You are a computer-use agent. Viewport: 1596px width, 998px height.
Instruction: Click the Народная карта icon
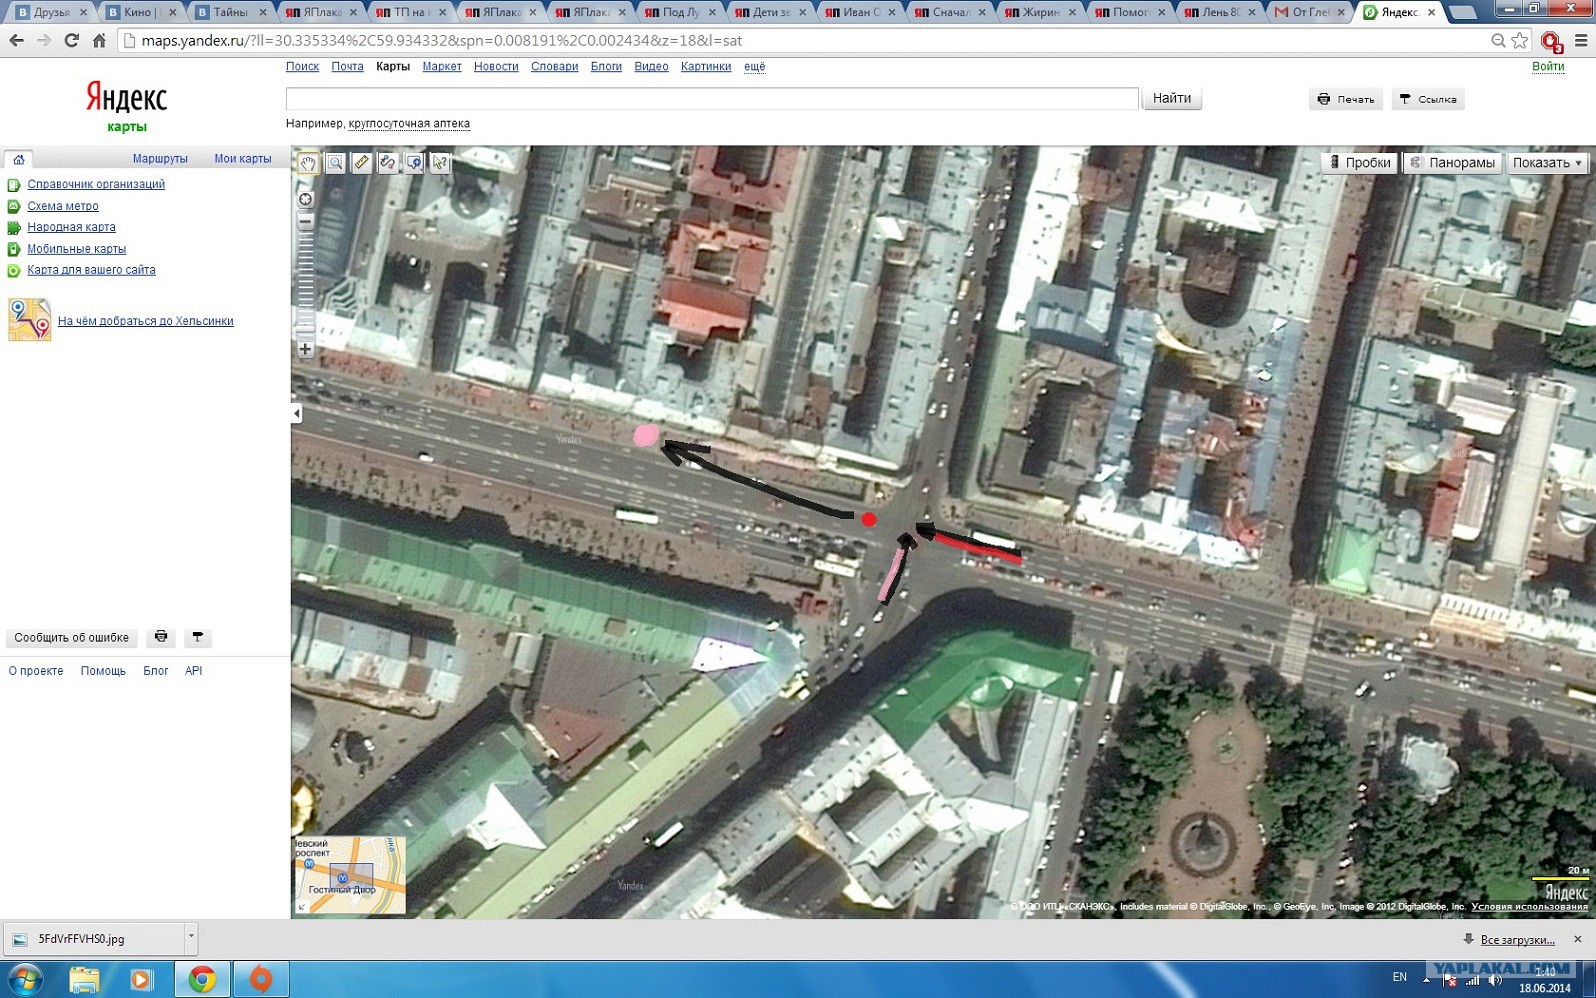click(14, 228)
